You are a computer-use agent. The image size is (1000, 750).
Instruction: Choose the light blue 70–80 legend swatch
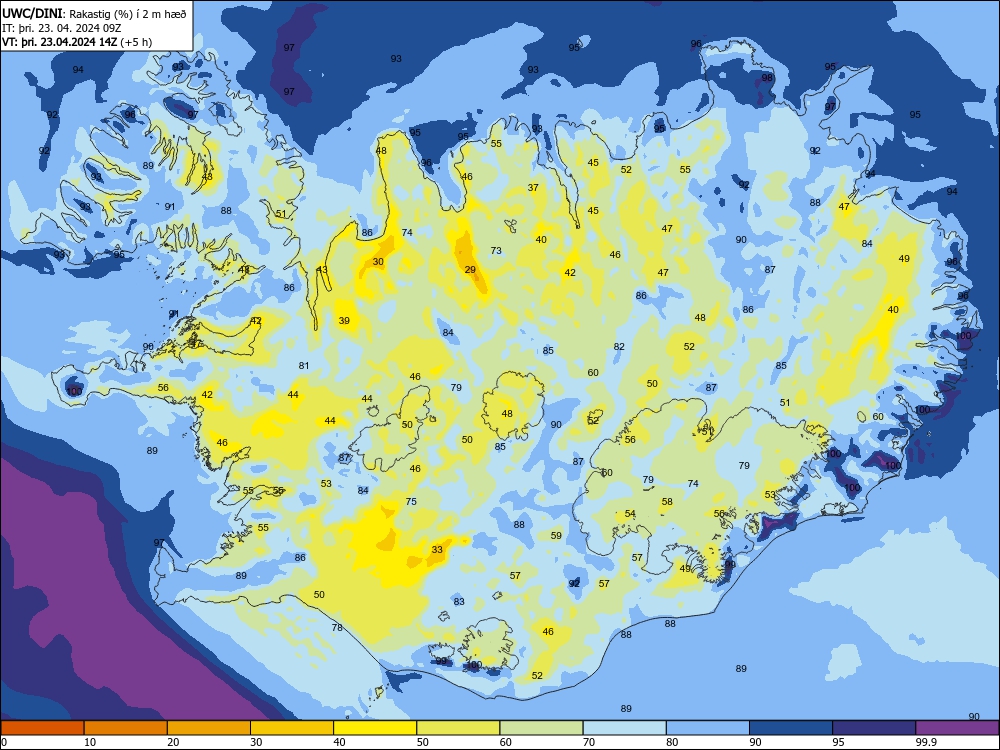coord(625,728)
